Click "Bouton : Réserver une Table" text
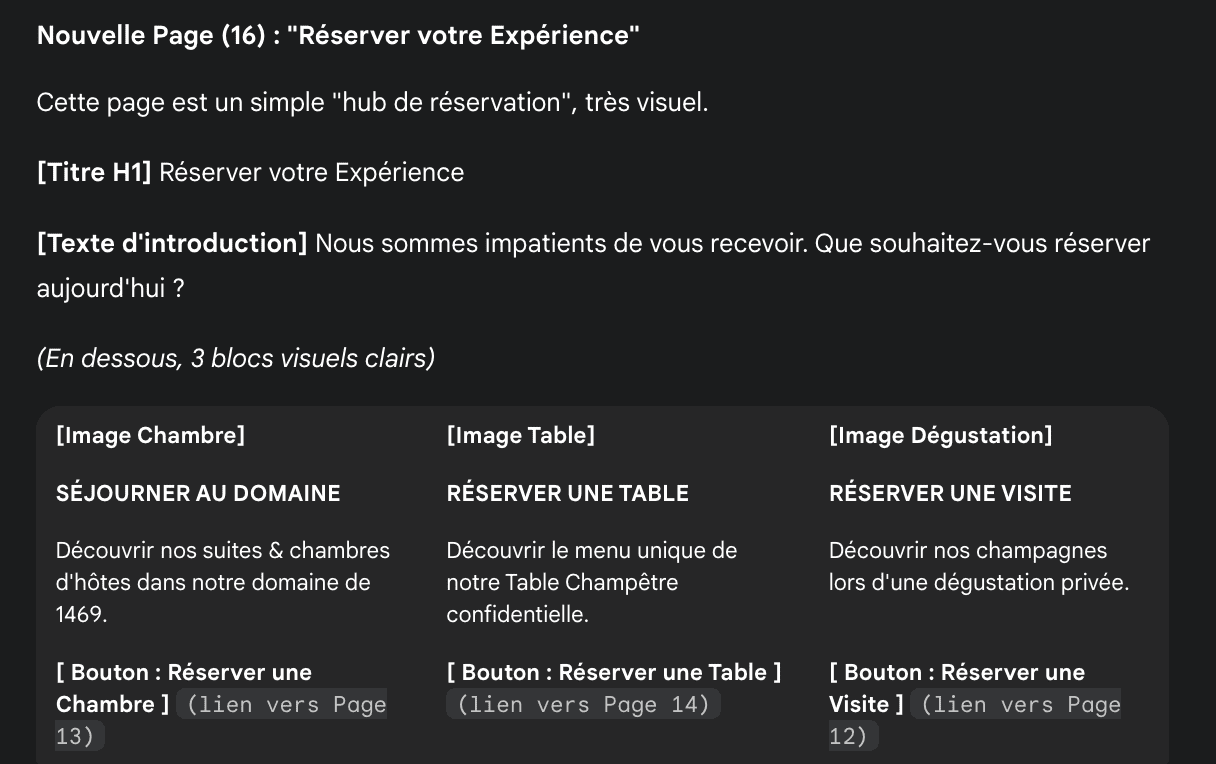The height and width of the screenshot is (764, 1216). 614,673
